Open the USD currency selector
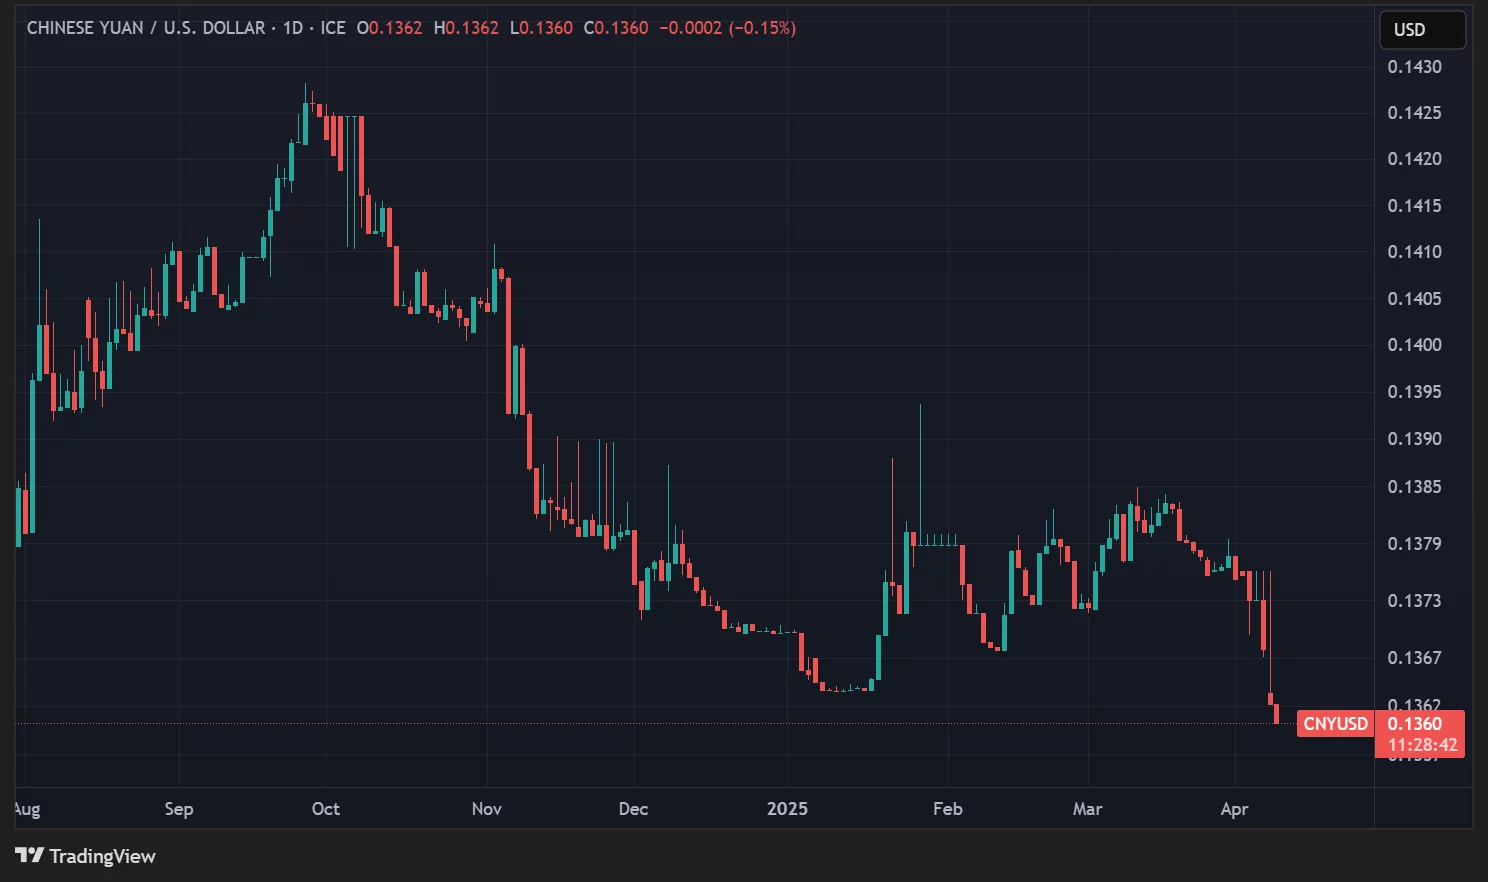 click(x=1421, y=30)
